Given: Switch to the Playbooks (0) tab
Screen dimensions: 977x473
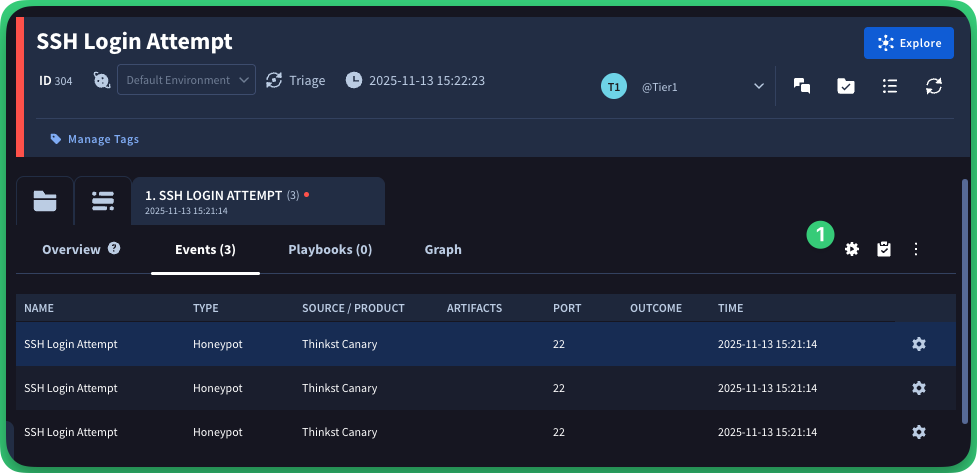Looking at the screenshot, I should coord(330,249).
